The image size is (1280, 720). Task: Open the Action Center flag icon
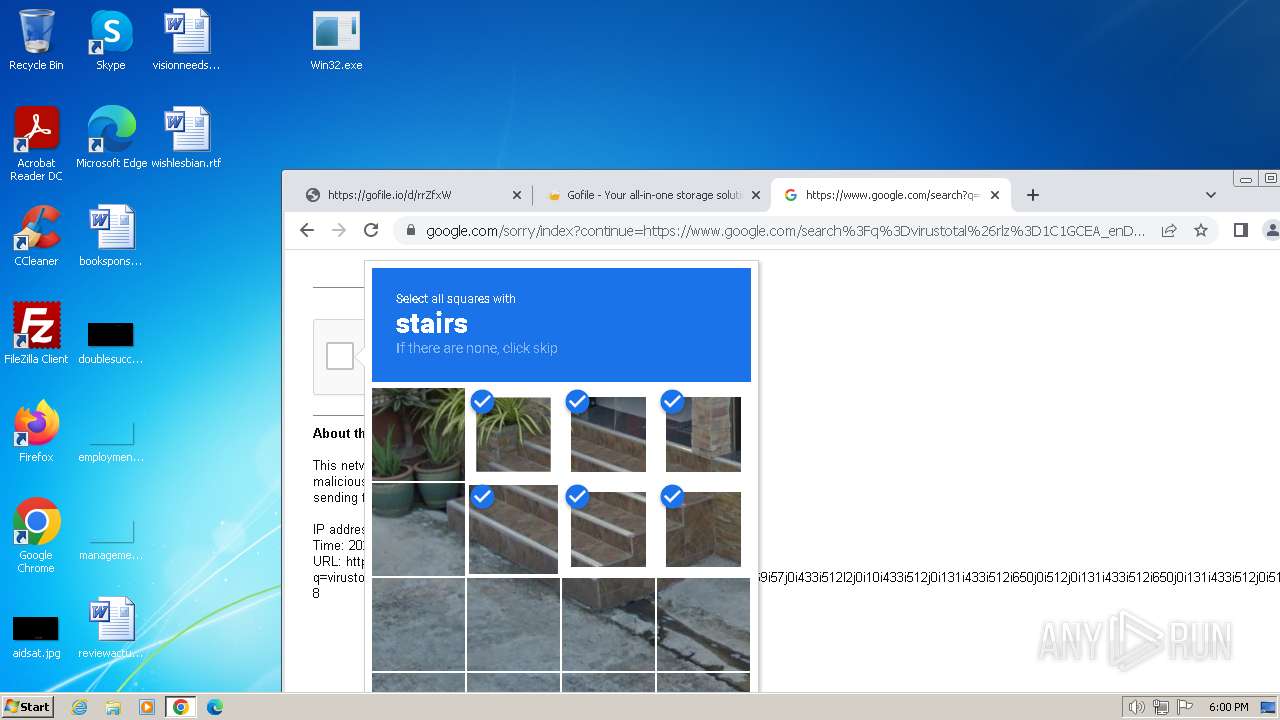(1185, 707)
